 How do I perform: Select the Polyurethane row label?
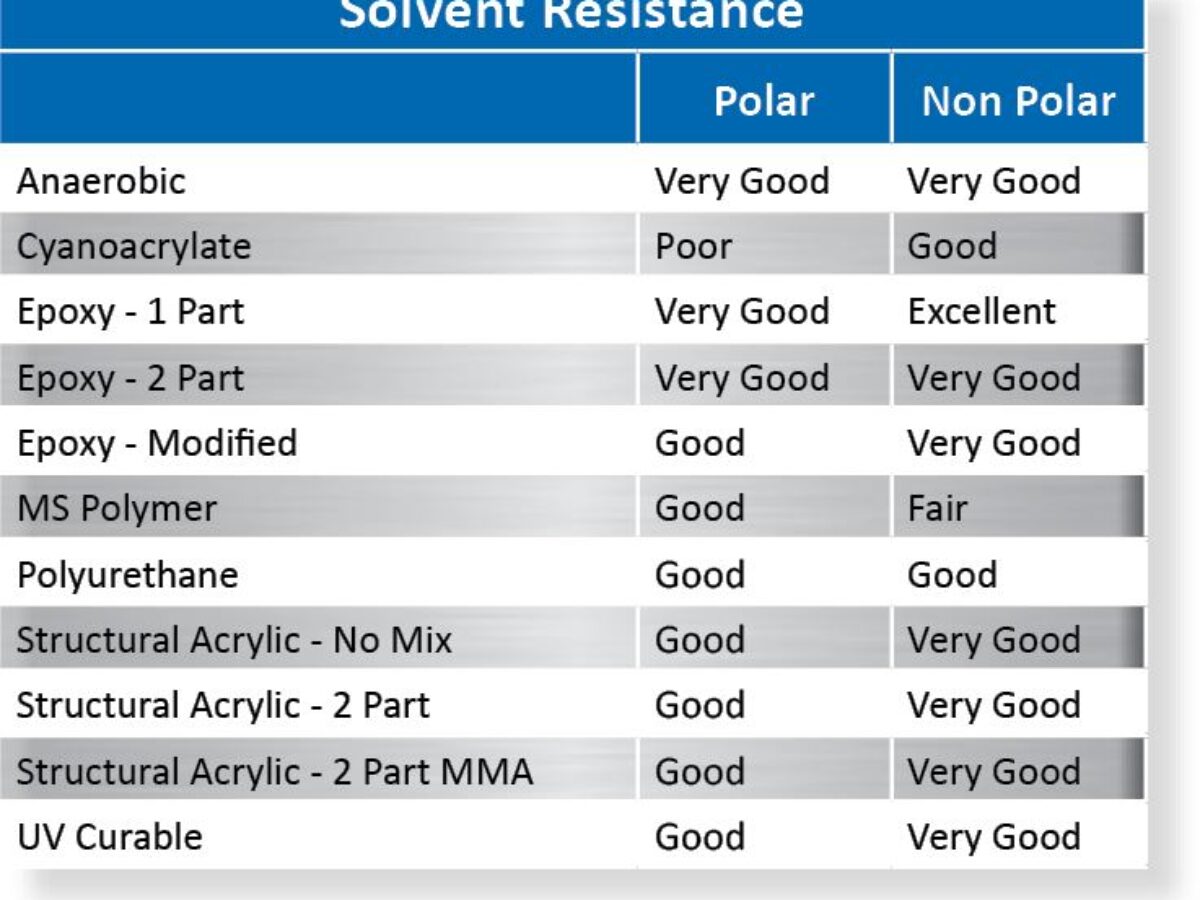127,575
